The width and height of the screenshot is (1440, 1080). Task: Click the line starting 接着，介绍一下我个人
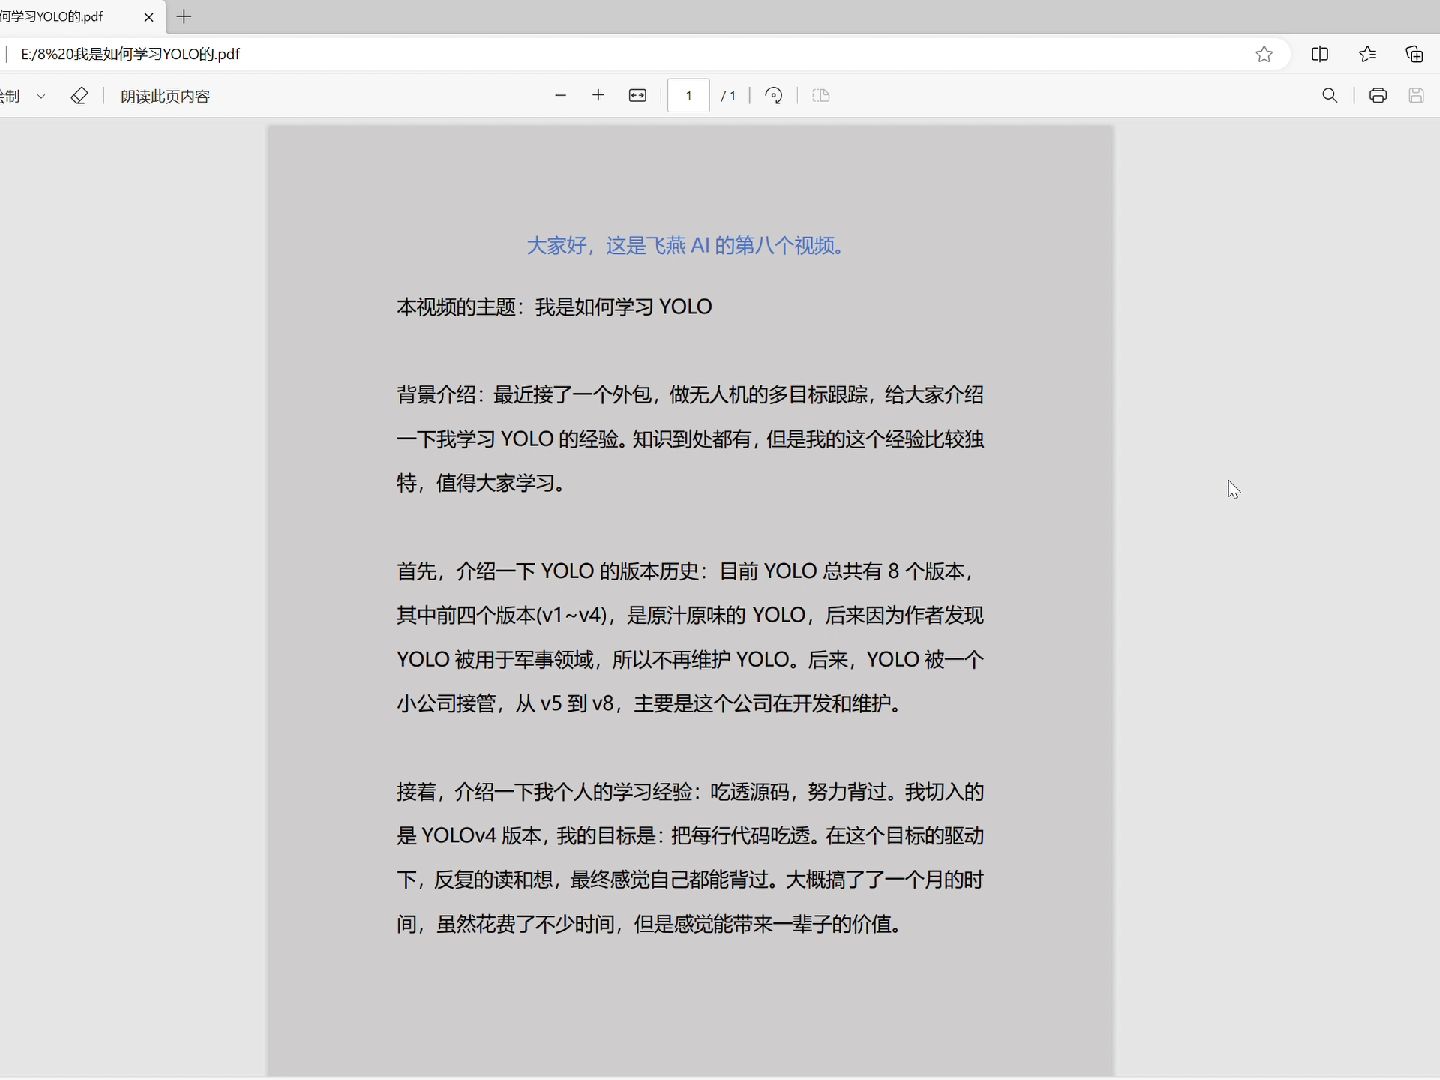pyautogui.click(x=690, y=792)
